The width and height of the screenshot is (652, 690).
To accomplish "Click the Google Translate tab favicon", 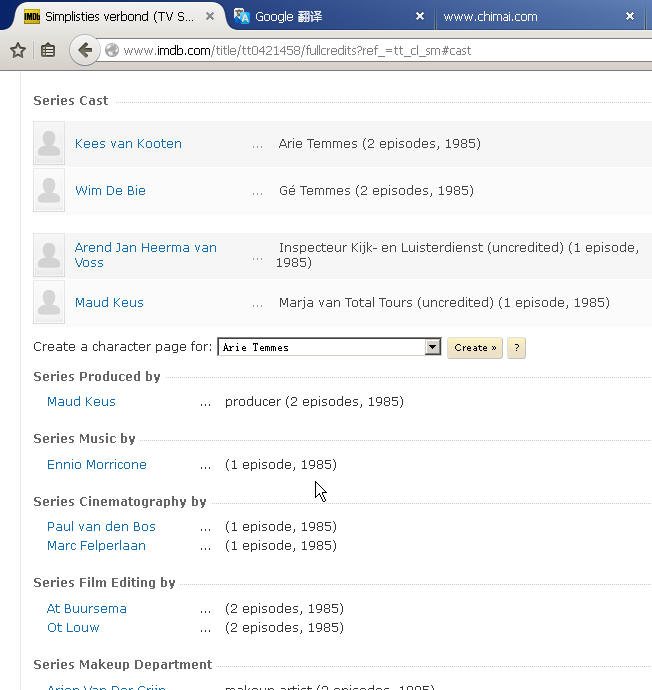I will [241, 17].
